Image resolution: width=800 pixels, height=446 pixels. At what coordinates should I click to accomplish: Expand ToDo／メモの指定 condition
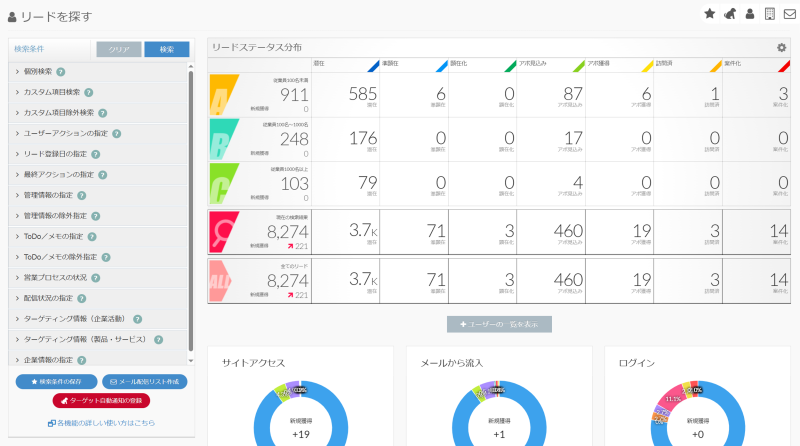(x=98, y=236)
